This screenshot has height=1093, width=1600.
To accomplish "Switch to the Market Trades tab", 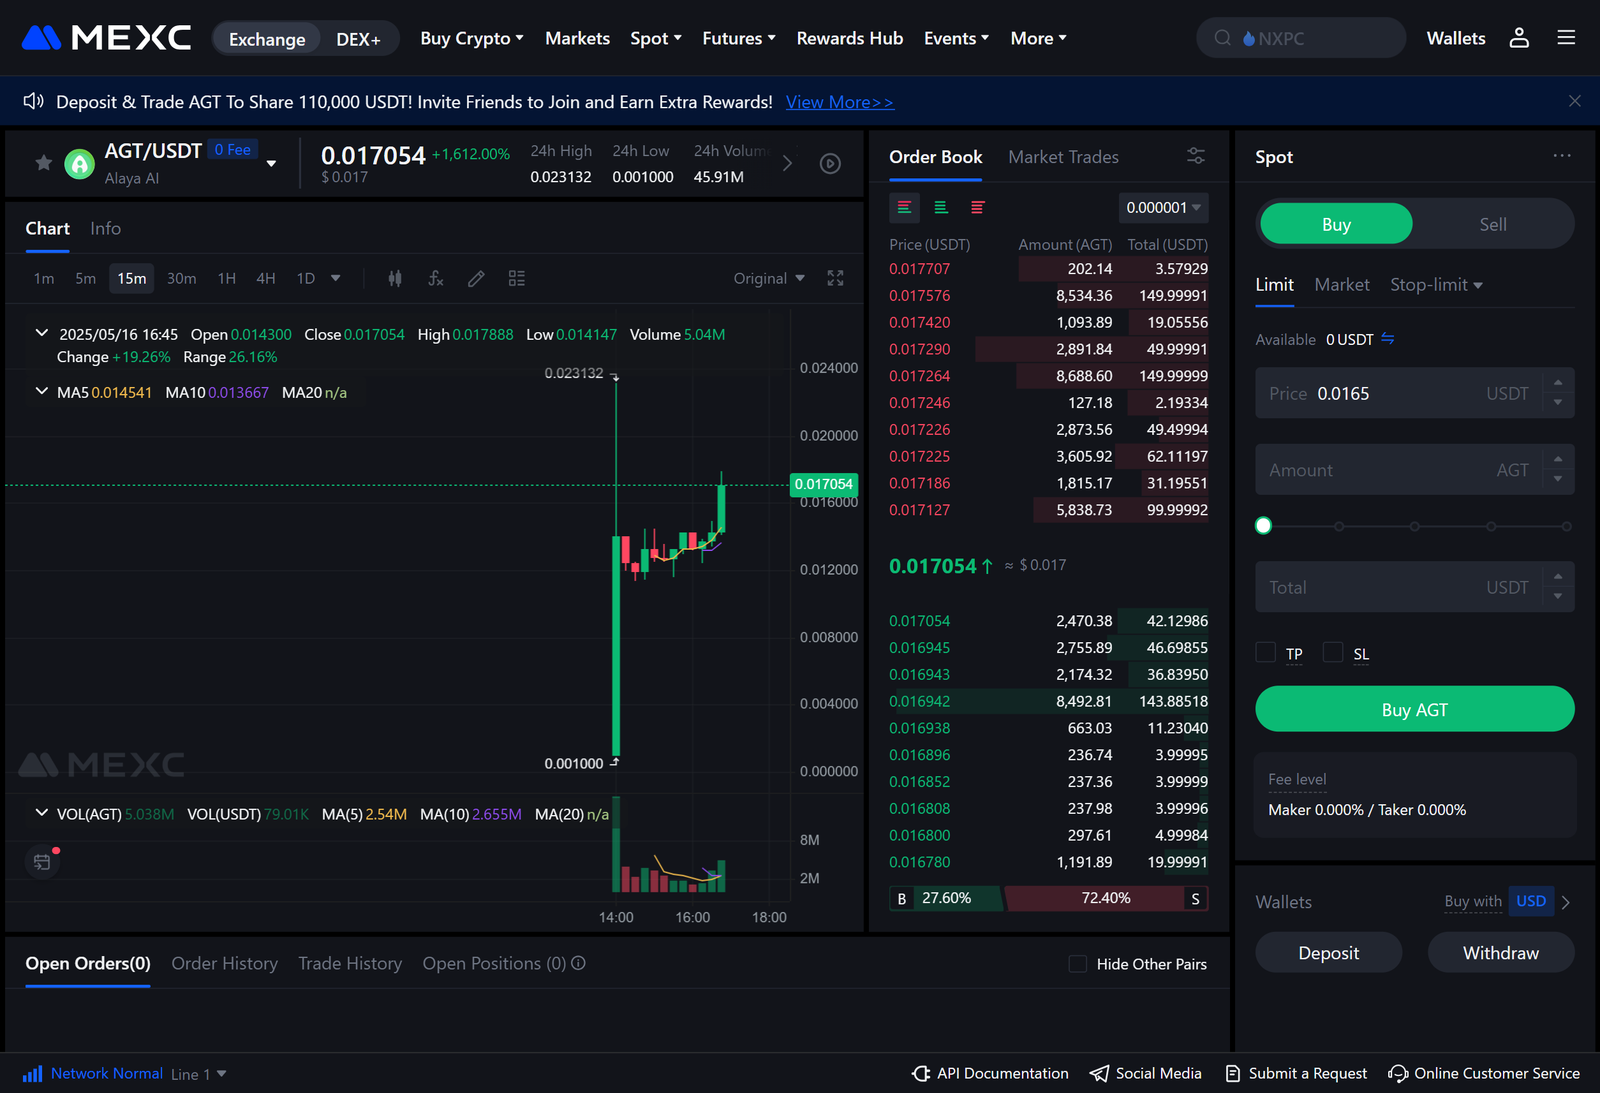I will click(1063, 157).
